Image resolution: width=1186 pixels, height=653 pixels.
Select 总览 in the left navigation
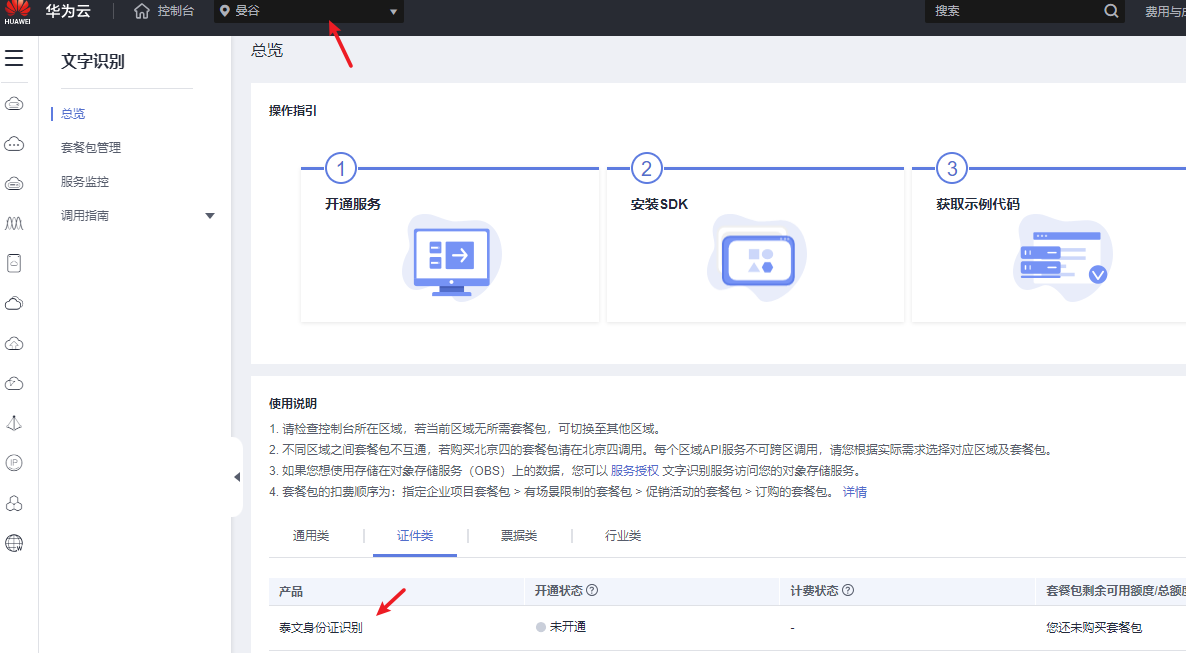73,113
